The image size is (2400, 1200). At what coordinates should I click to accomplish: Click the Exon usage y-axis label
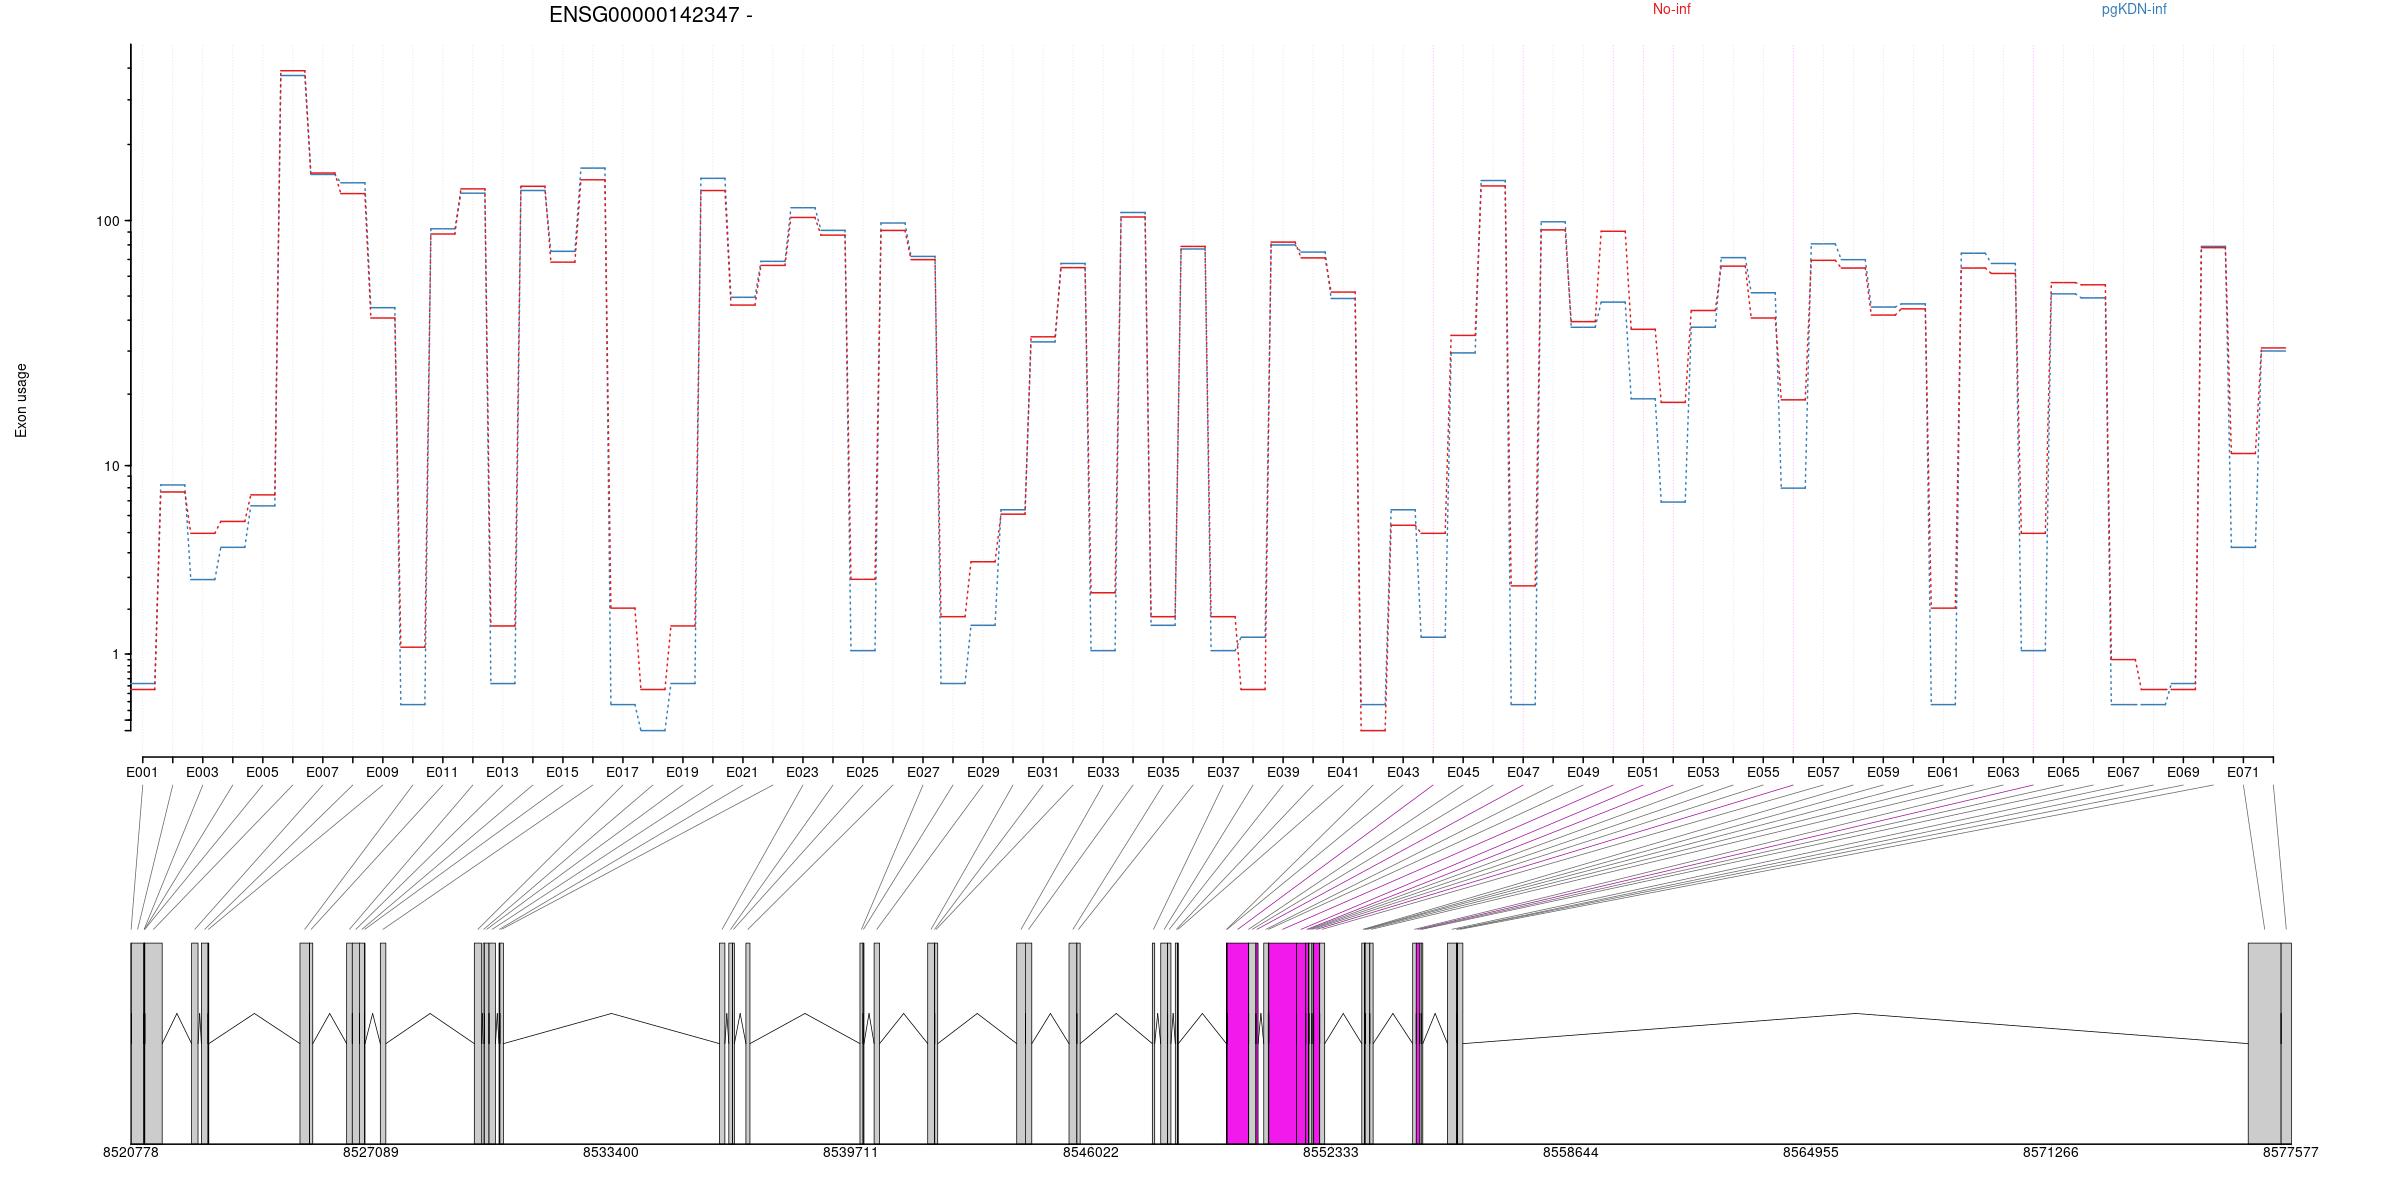[21, 400]
